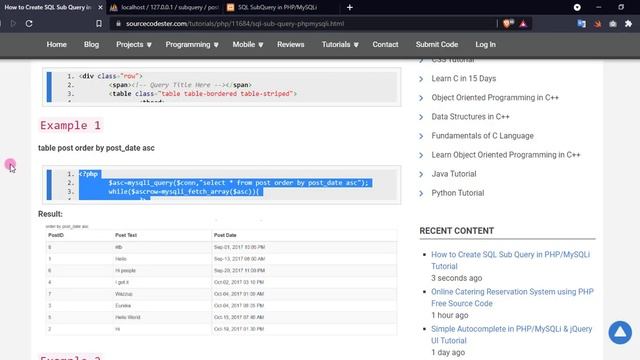Screen dimensions: 640x360
Task: Open the Blog menu item
Action: 91,44
